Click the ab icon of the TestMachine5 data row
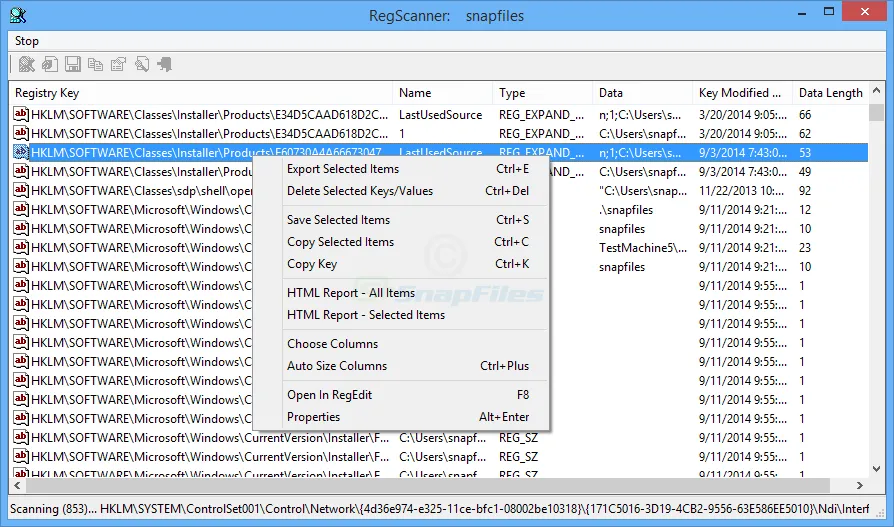The image size is (894, 527). coord(21,247)
